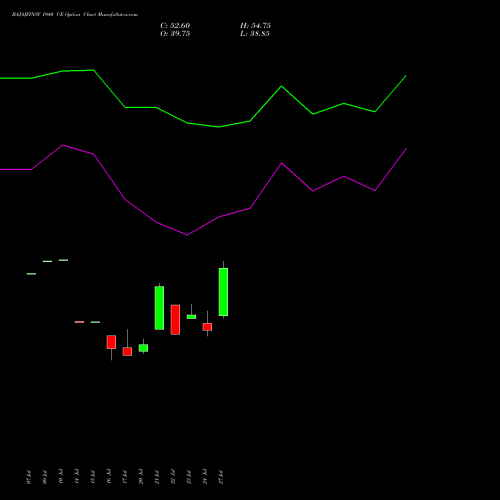
Task: Click the 21 Jul date axis label
Action: 157,477
